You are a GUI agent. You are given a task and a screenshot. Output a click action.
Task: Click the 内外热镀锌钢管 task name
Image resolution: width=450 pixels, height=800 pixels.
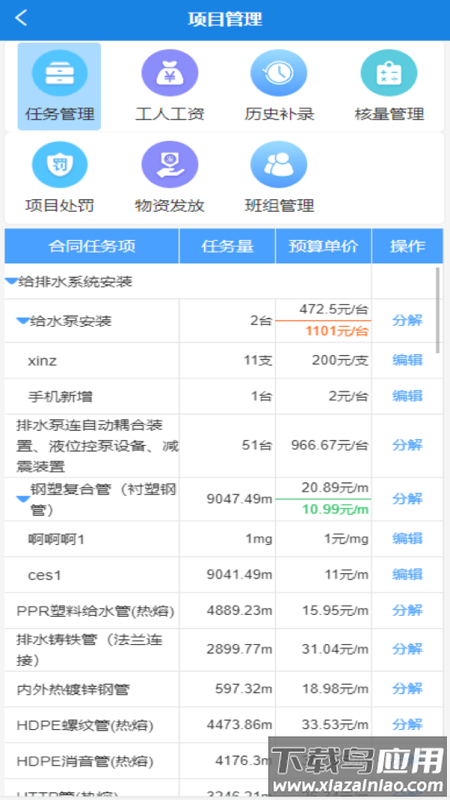tap(73, 689)
